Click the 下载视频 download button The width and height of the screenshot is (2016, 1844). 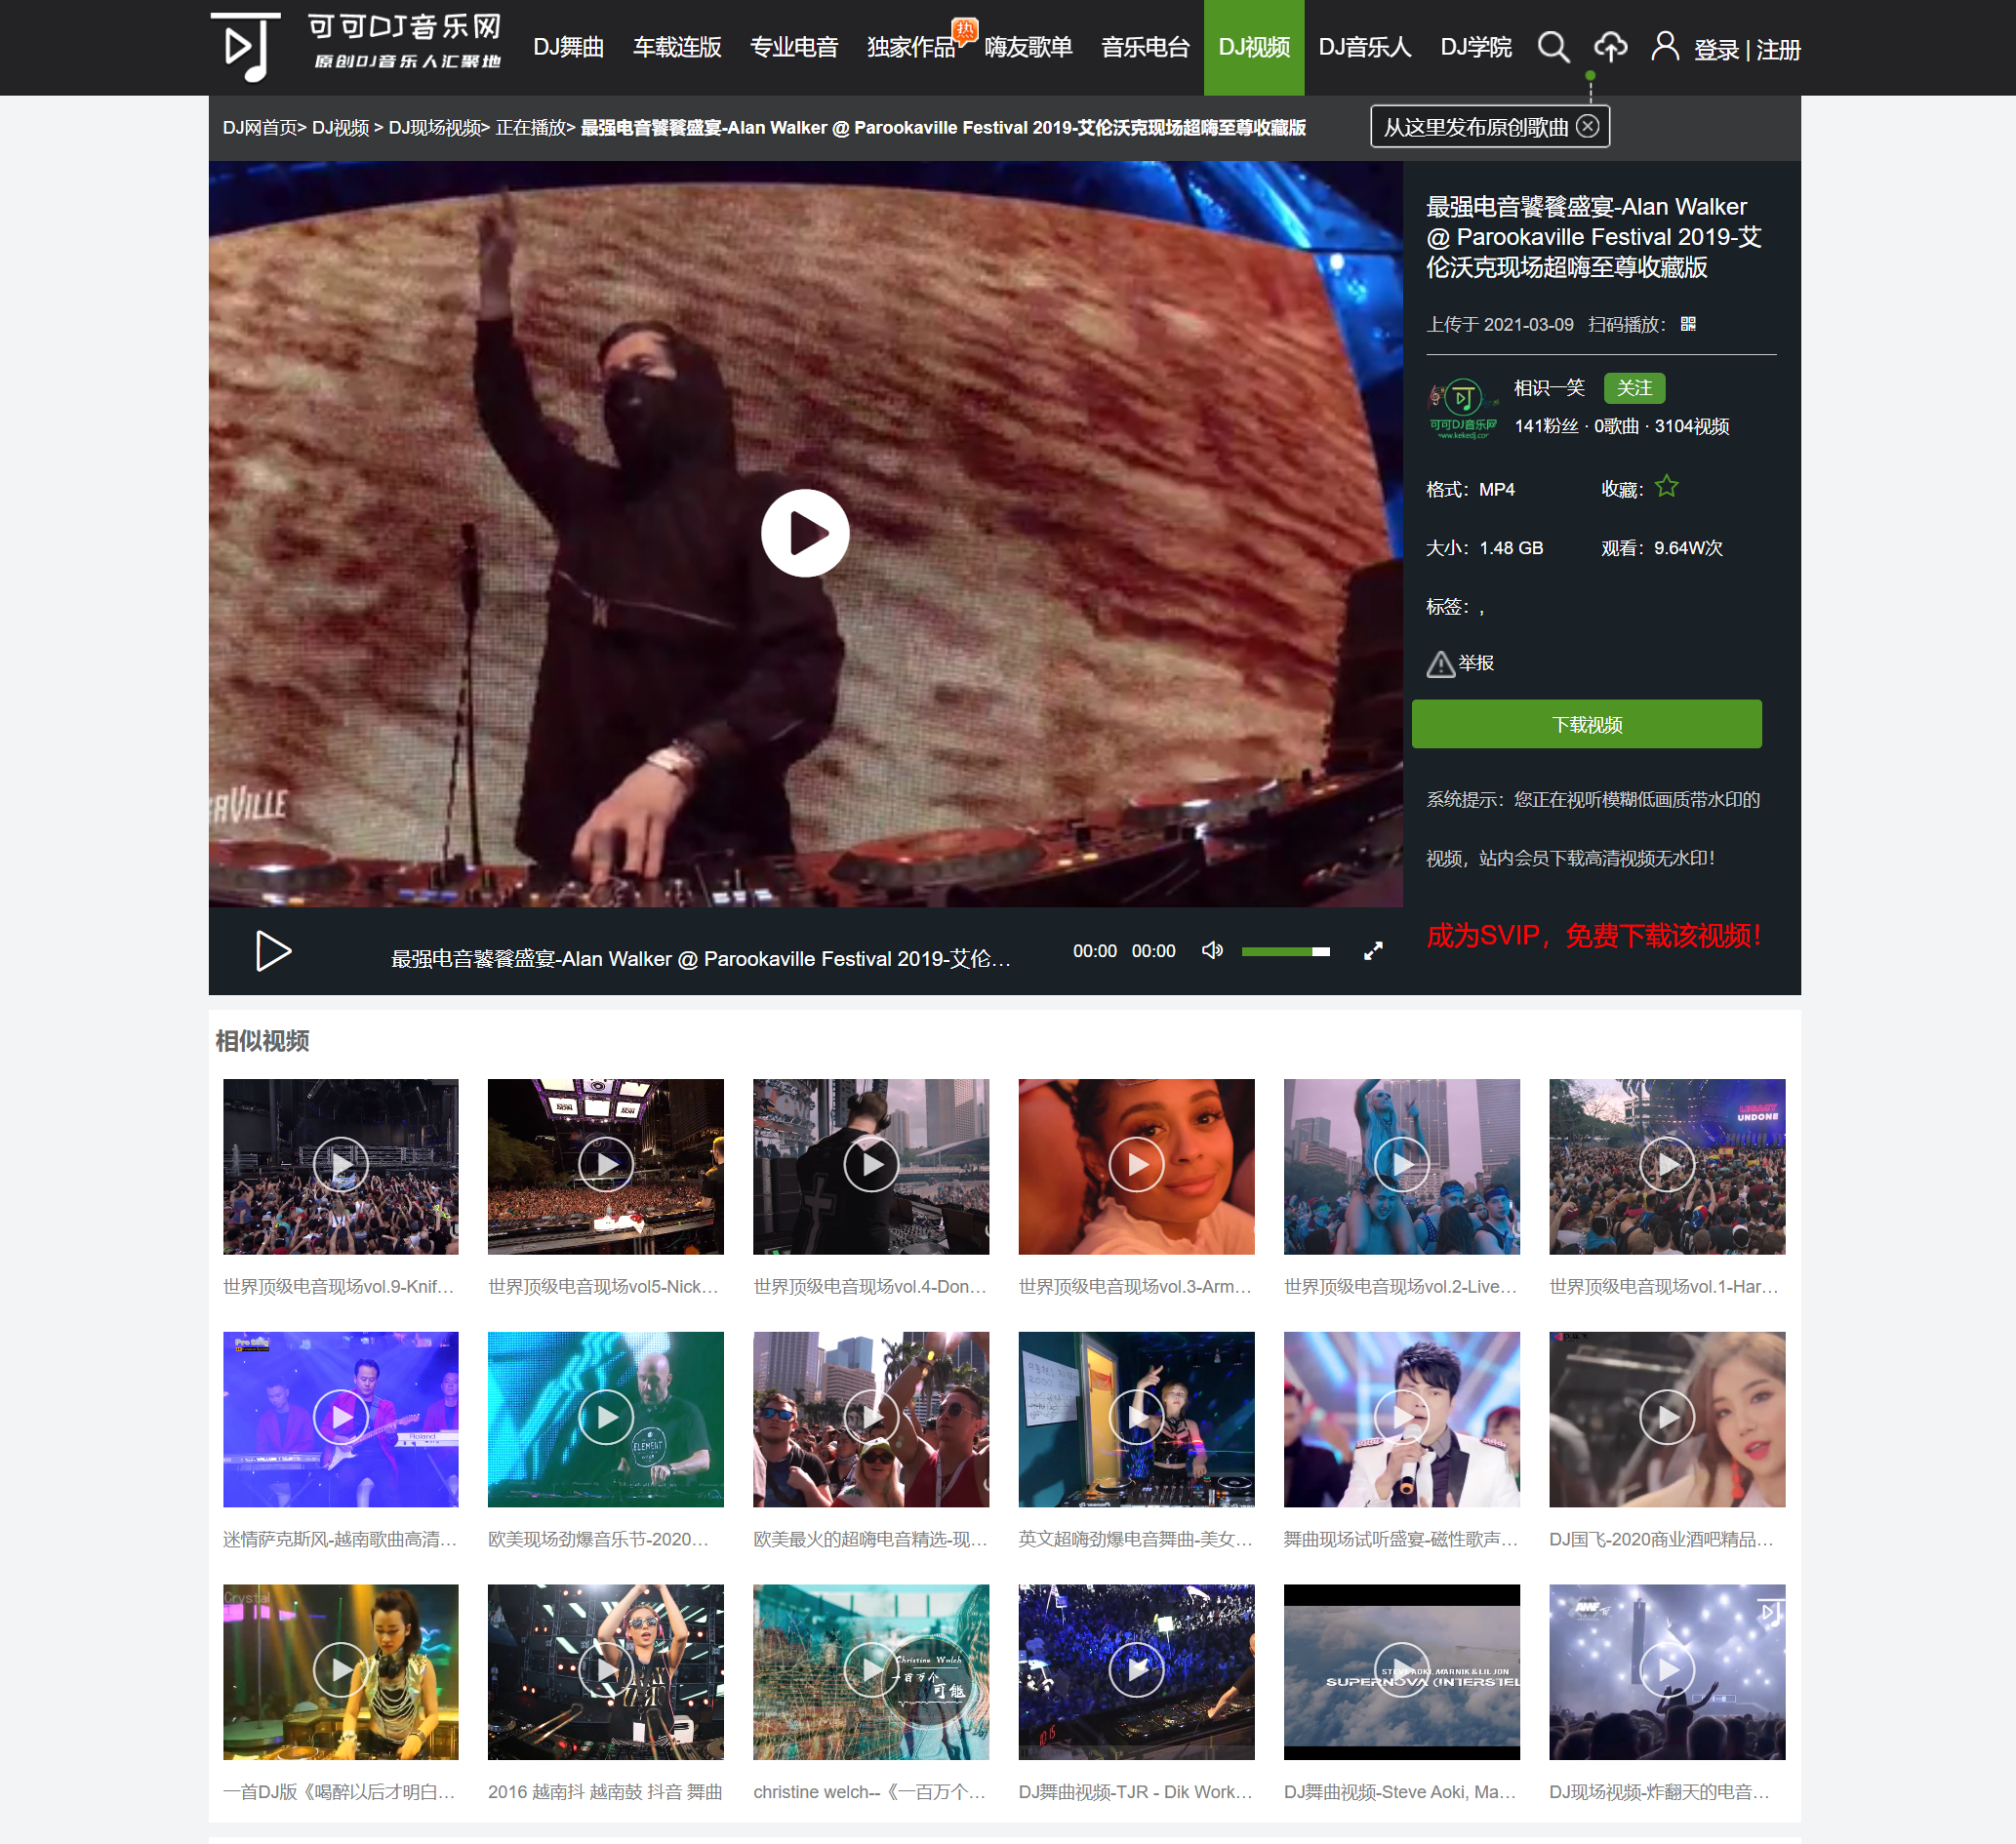point(1586,724)
